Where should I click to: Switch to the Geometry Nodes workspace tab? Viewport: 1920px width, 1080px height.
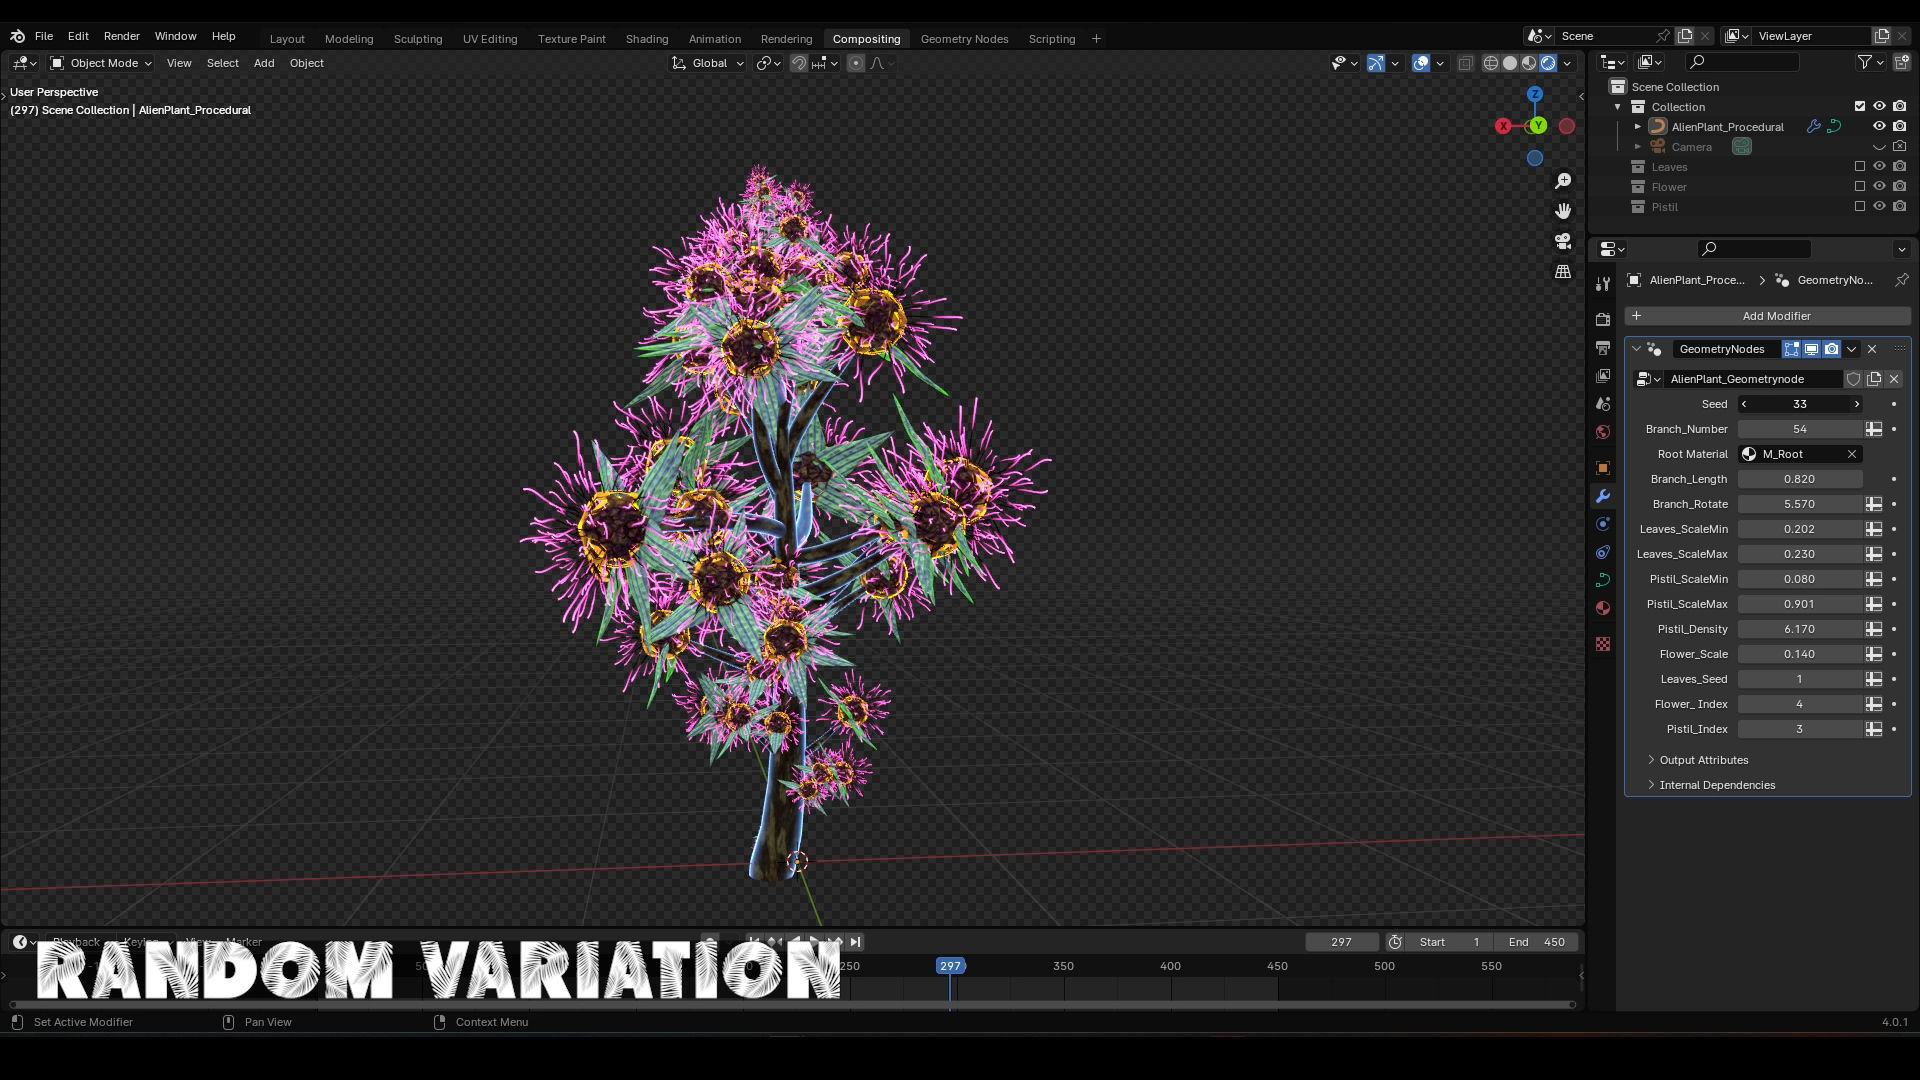[964, 39]
